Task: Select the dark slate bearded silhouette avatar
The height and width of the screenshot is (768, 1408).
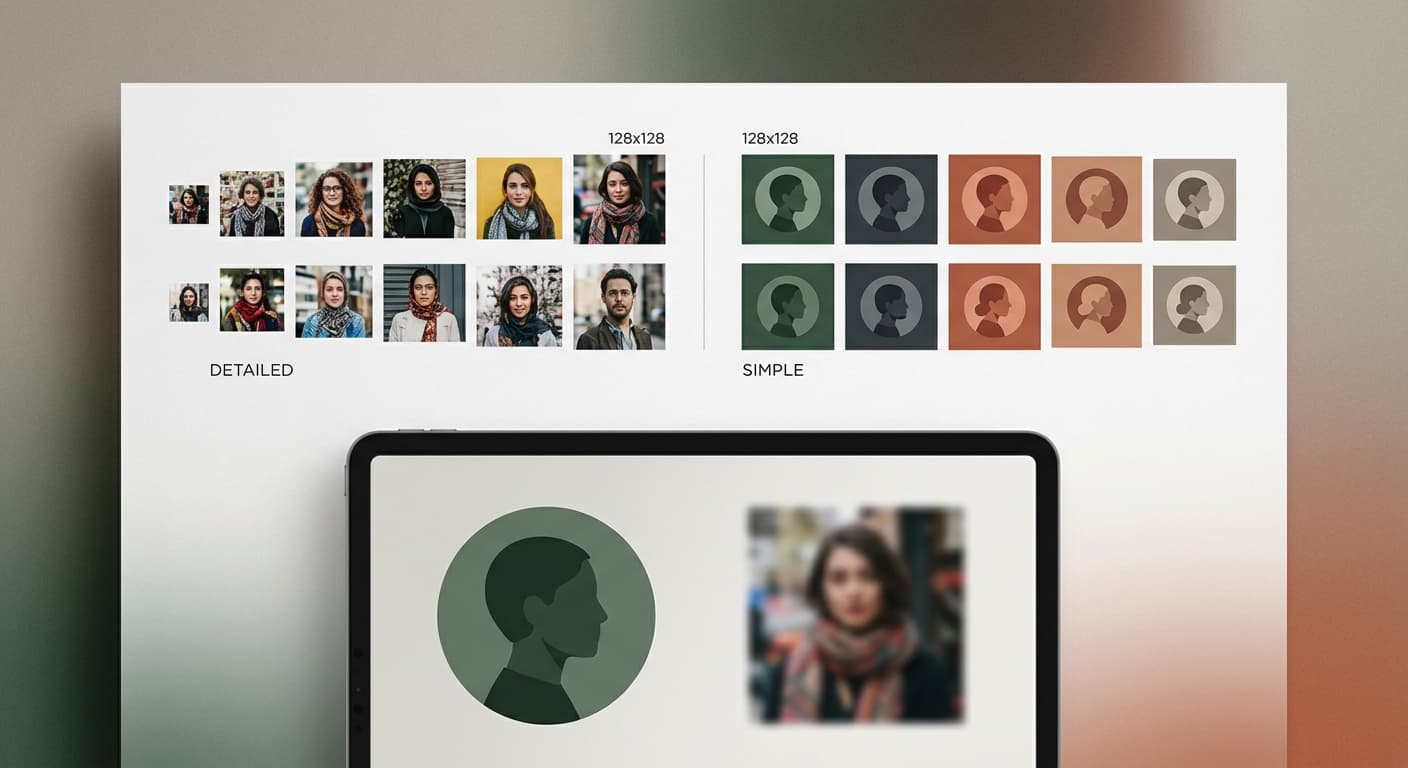Action: click(891, 306)
